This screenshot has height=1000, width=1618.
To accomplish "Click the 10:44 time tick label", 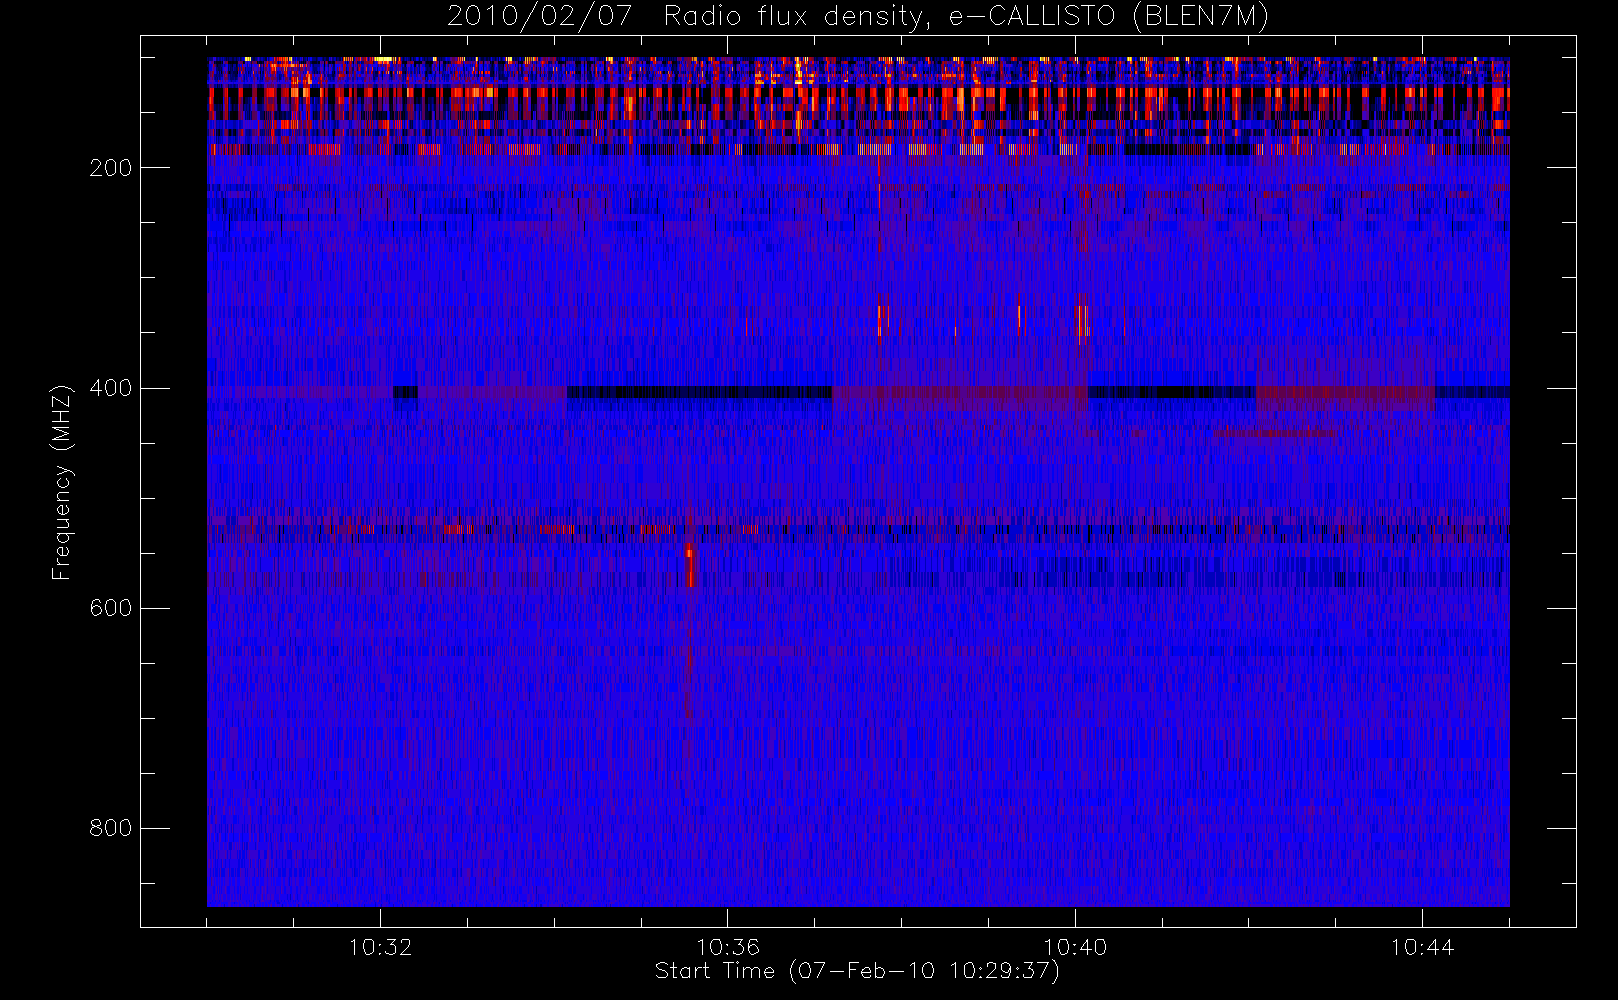I will click(x=1422, y=947).
